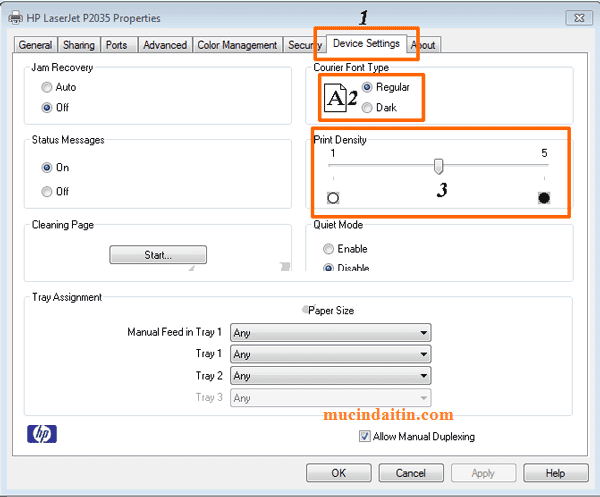Viewport: 600px width, 497px height.
Task: Click the printer icon in the title bar
Action: coord(15,18)
